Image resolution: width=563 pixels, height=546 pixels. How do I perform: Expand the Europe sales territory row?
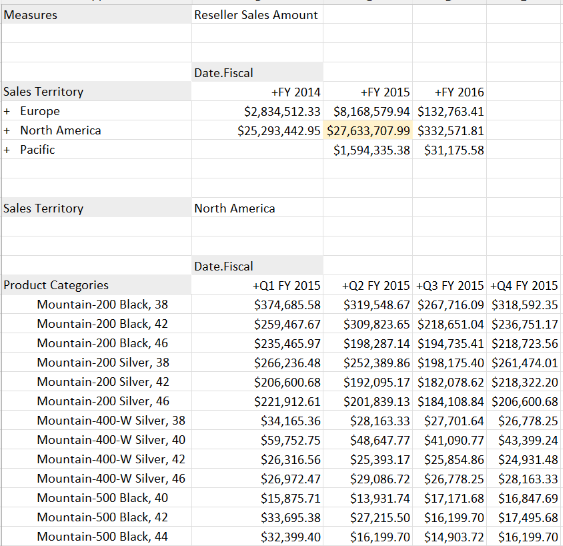point(6,112)
